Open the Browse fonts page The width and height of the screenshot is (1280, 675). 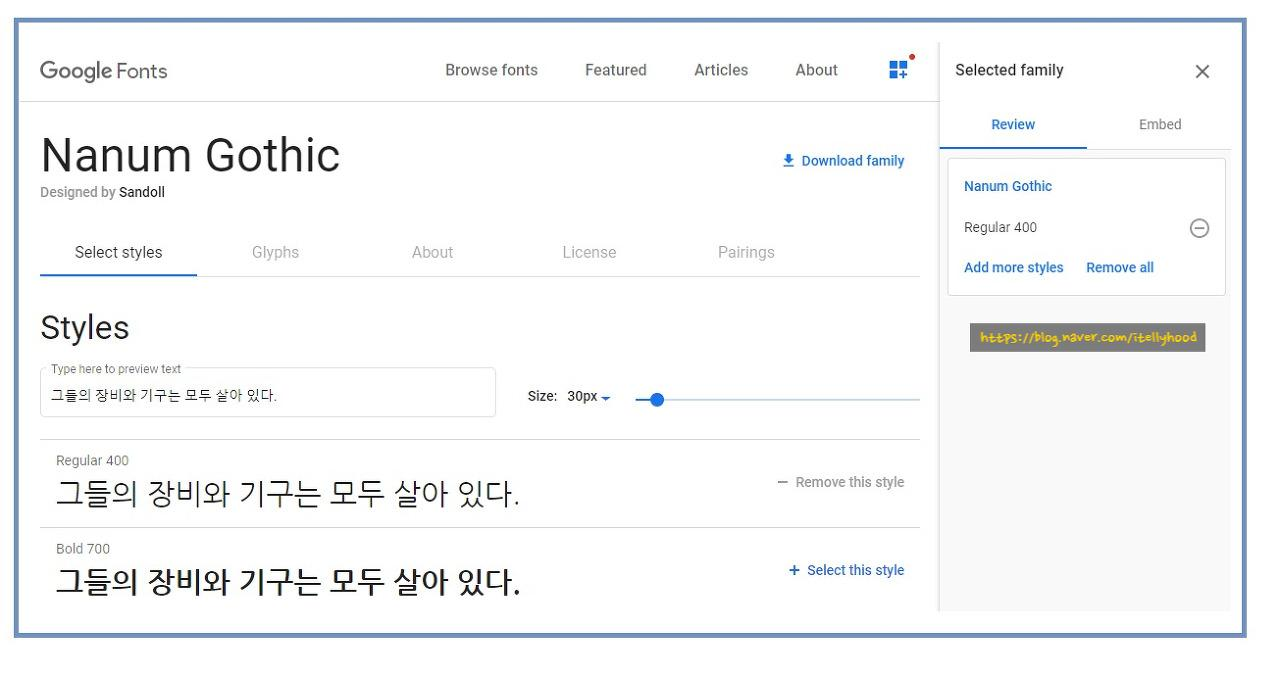pos(491,70)
